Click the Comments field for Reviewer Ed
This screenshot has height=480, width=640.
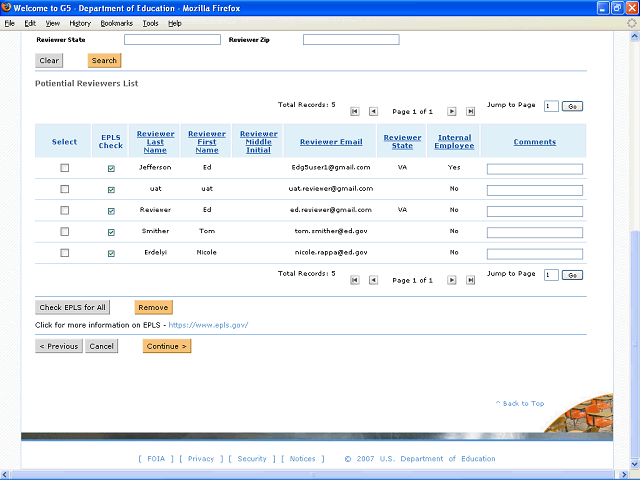534,211
